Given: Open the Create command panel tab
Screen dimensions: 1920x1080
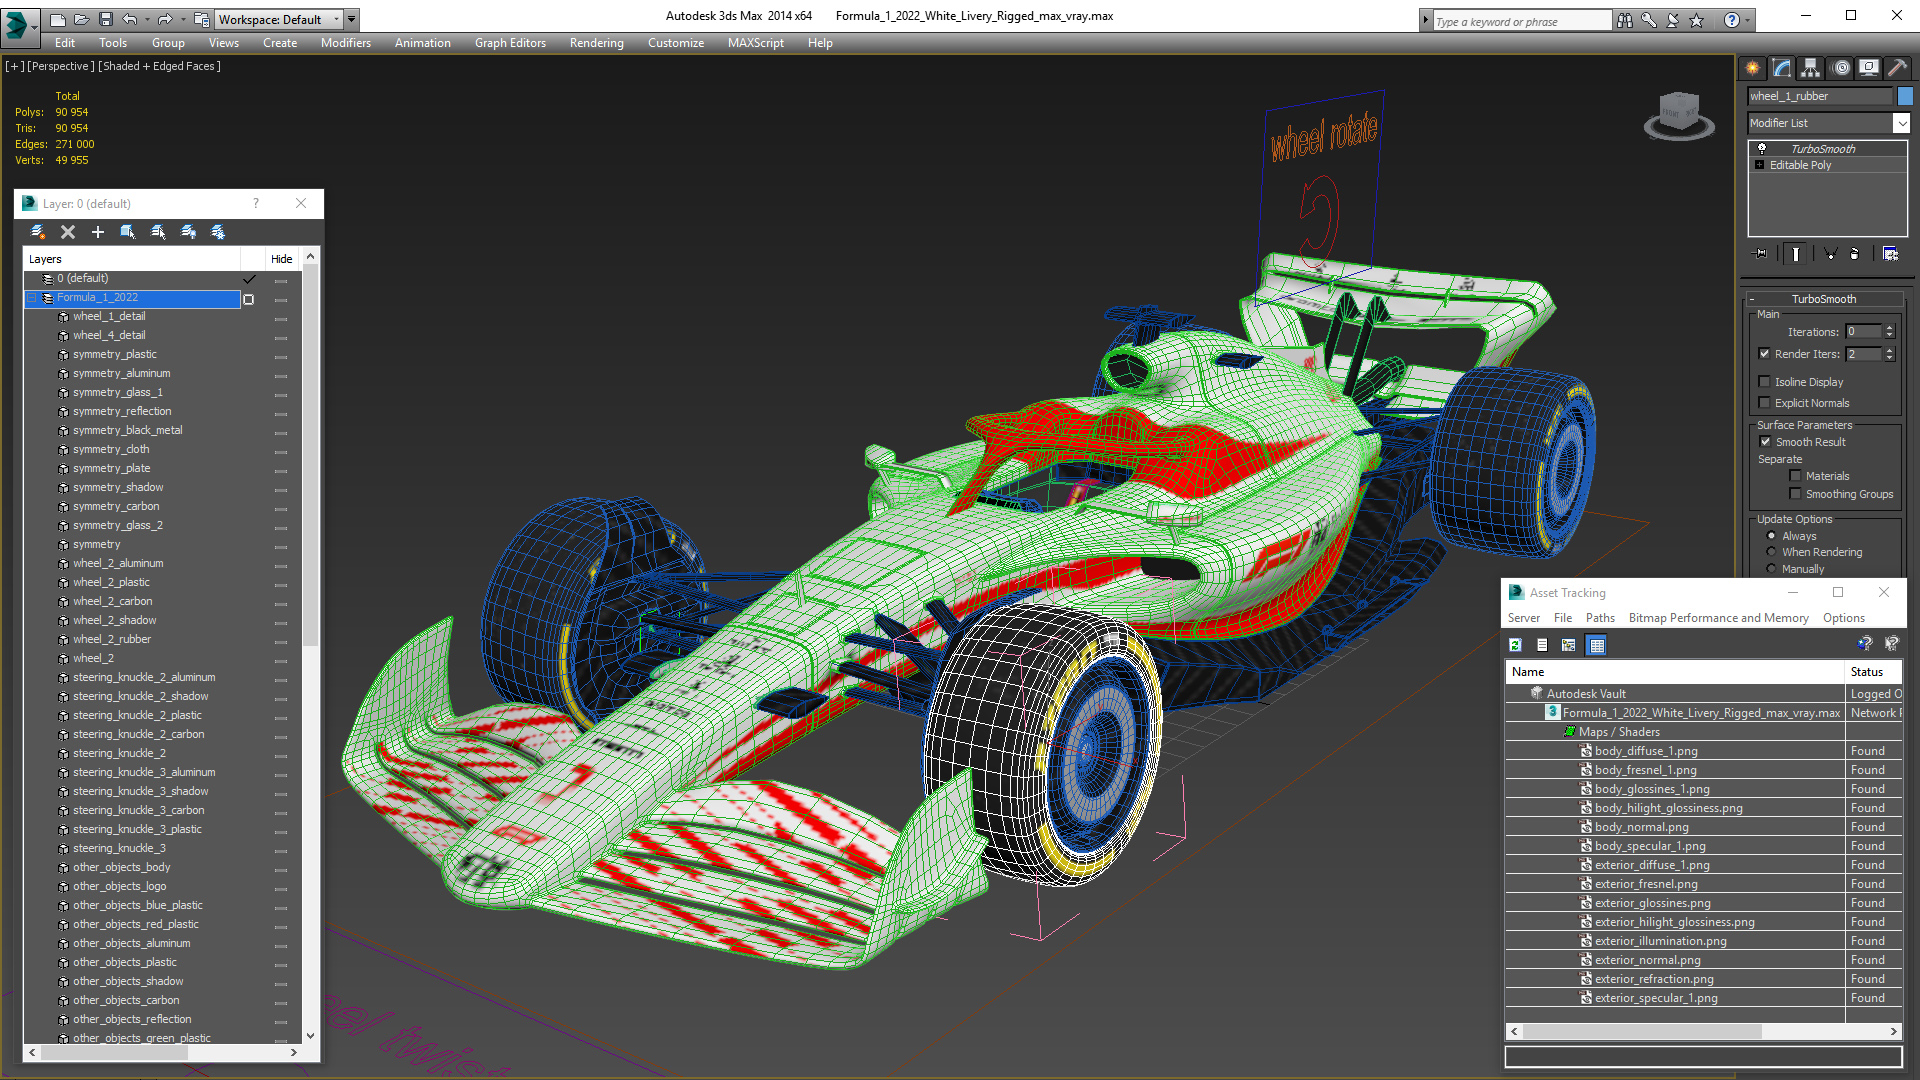Looking at the screenshot, I should click(1753, 68).
